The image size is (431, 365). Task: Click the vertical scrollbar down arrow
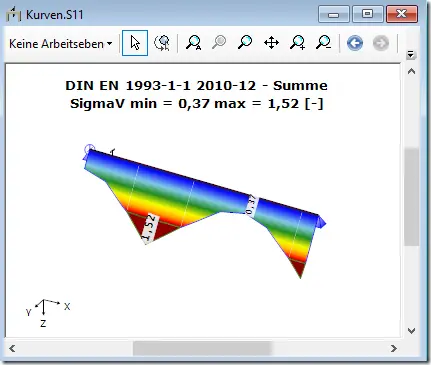pyautogui.click(x=412, y=331)
